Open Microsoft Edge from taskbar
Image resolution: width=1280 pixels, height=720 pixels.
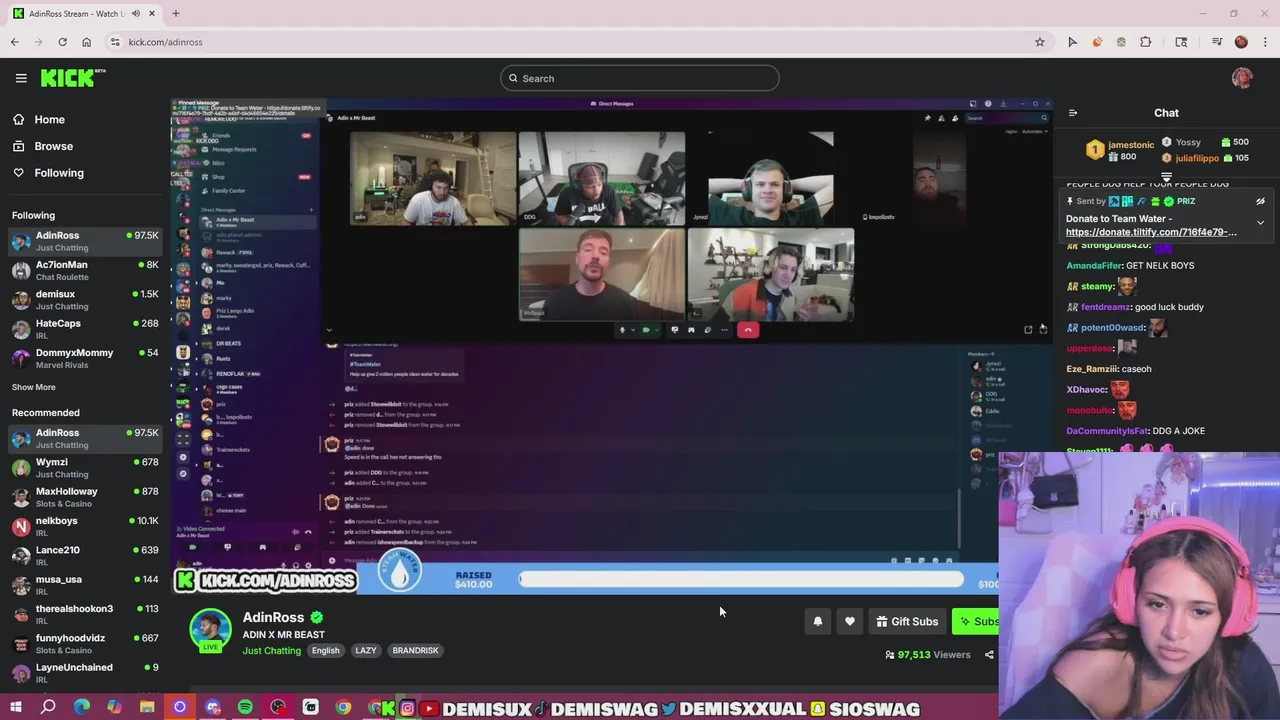pos(81,707)
